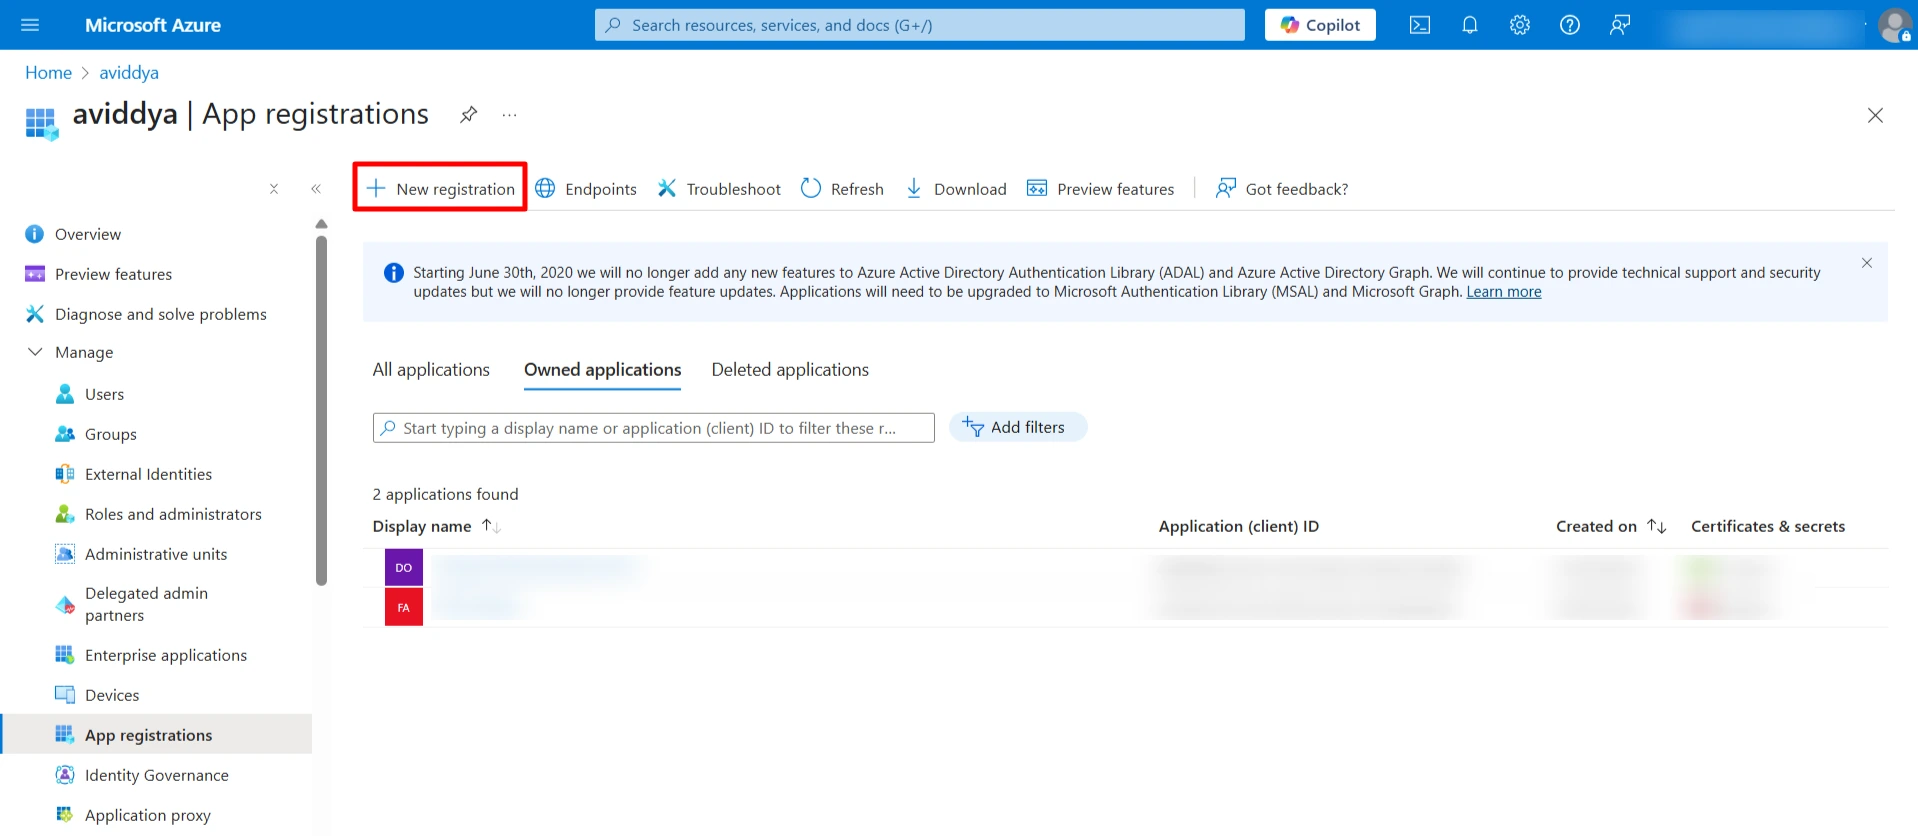
Task: Dismiss the ADAL deprecation info banner
Action: click(x=1866, y=263)
